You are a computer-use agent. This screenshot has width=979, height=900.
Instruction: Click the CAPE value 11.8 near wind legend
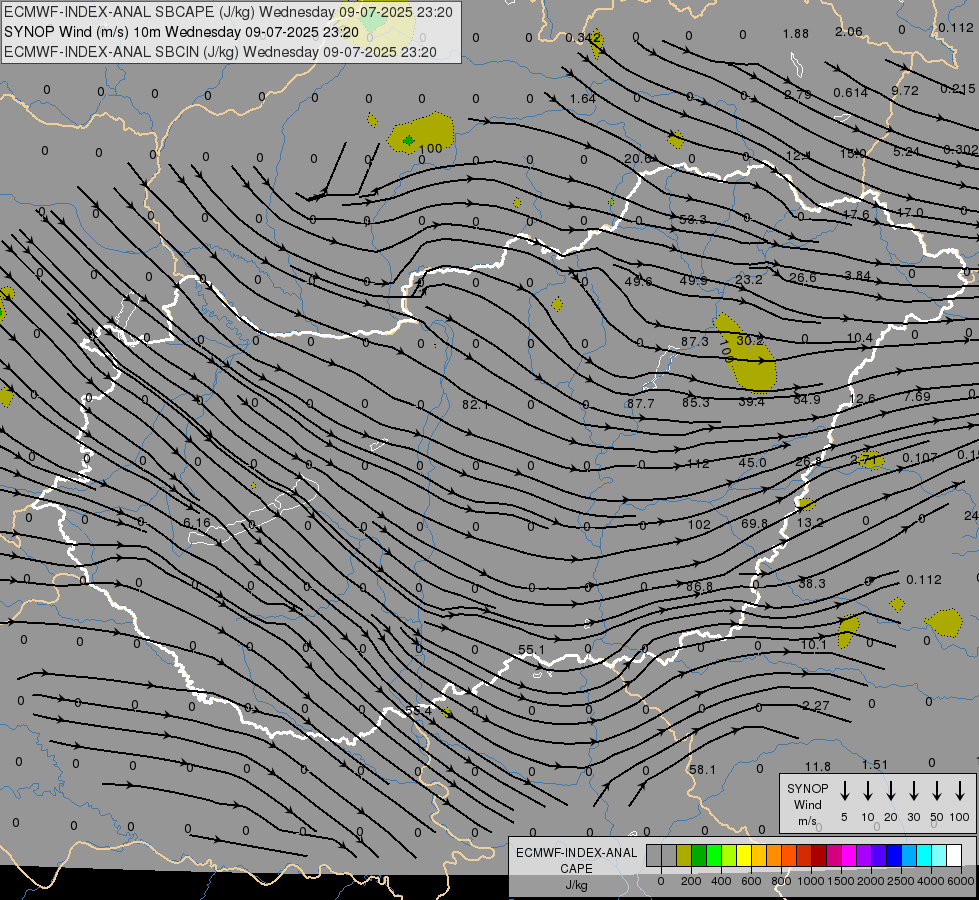(817, 766)
